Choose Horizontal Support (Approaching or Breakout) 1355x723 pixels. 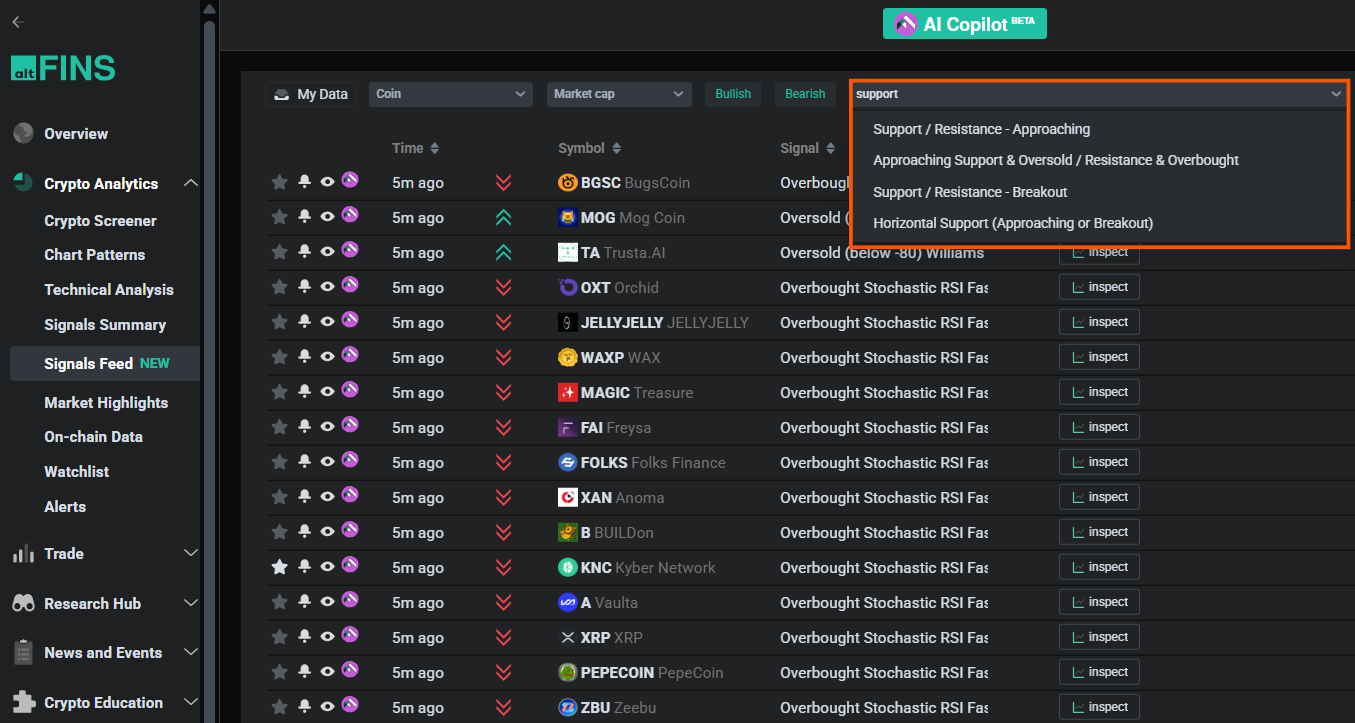(x=1013, y=223)
